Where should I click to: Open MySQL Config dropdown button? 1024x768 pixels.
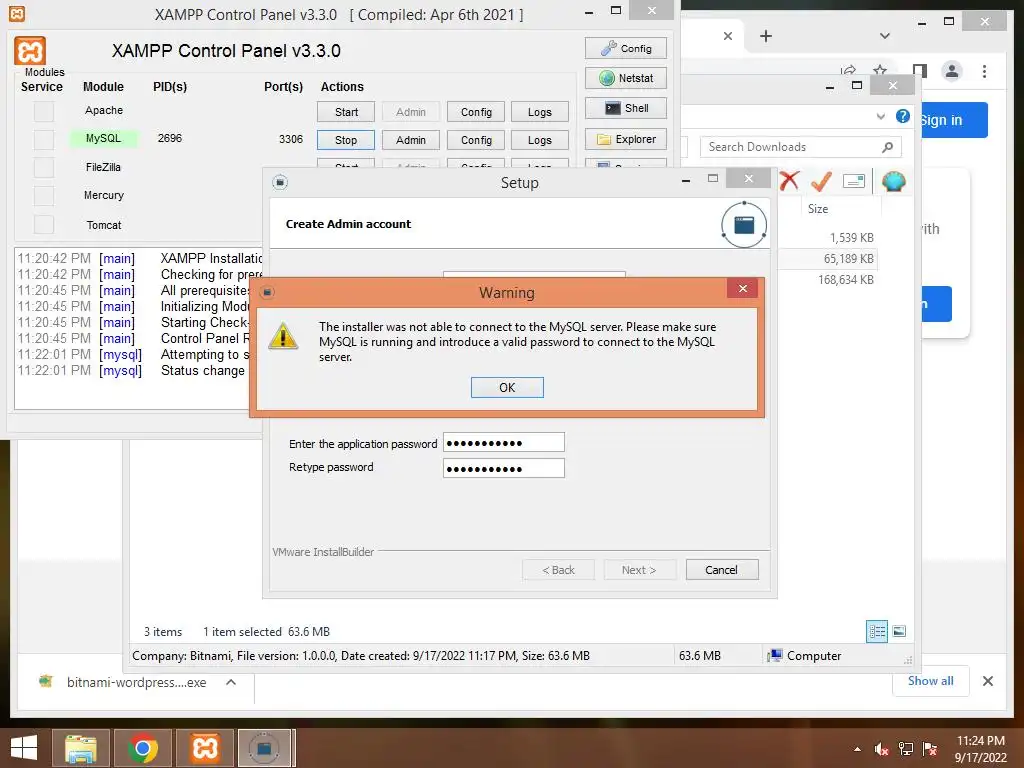(x=476, y=140)
